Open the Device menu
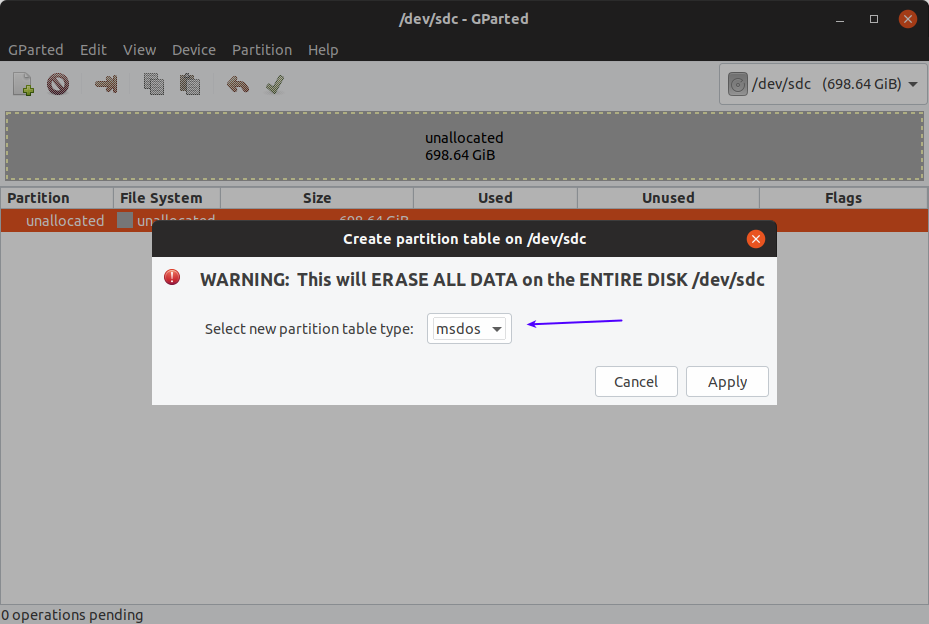The height and width of the screenshot is (624, 929). pos(194,49)
